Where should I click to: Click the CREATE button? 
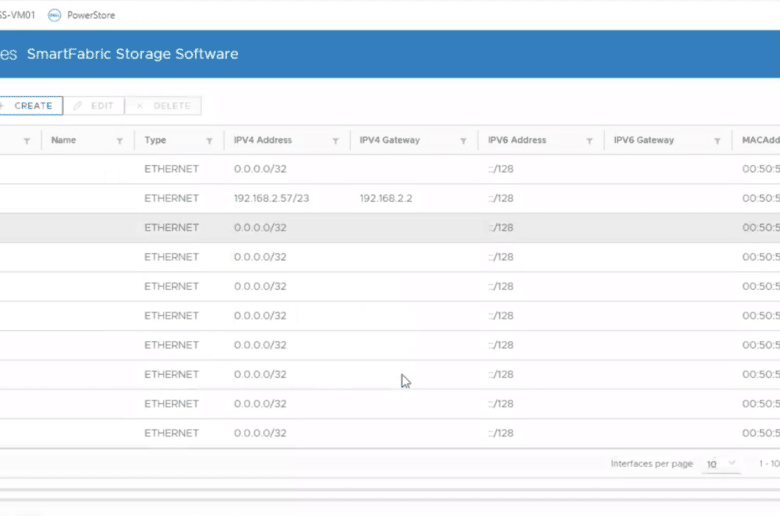(x=30, y=105)
